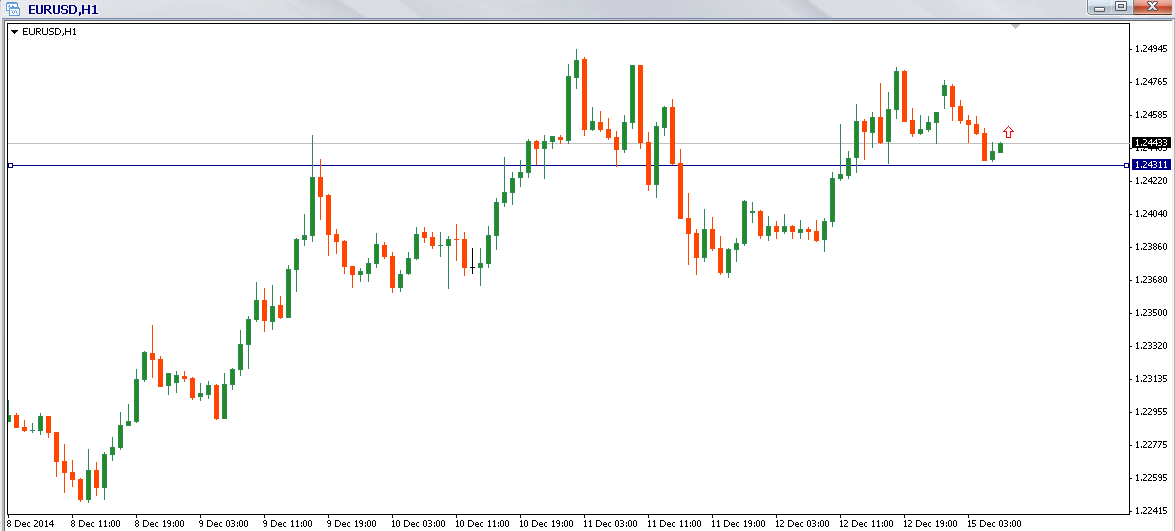This screenshot has width=1175, height=531.
Task: Select the right handle of the blue horizontal line
Action: (1127, 165)
